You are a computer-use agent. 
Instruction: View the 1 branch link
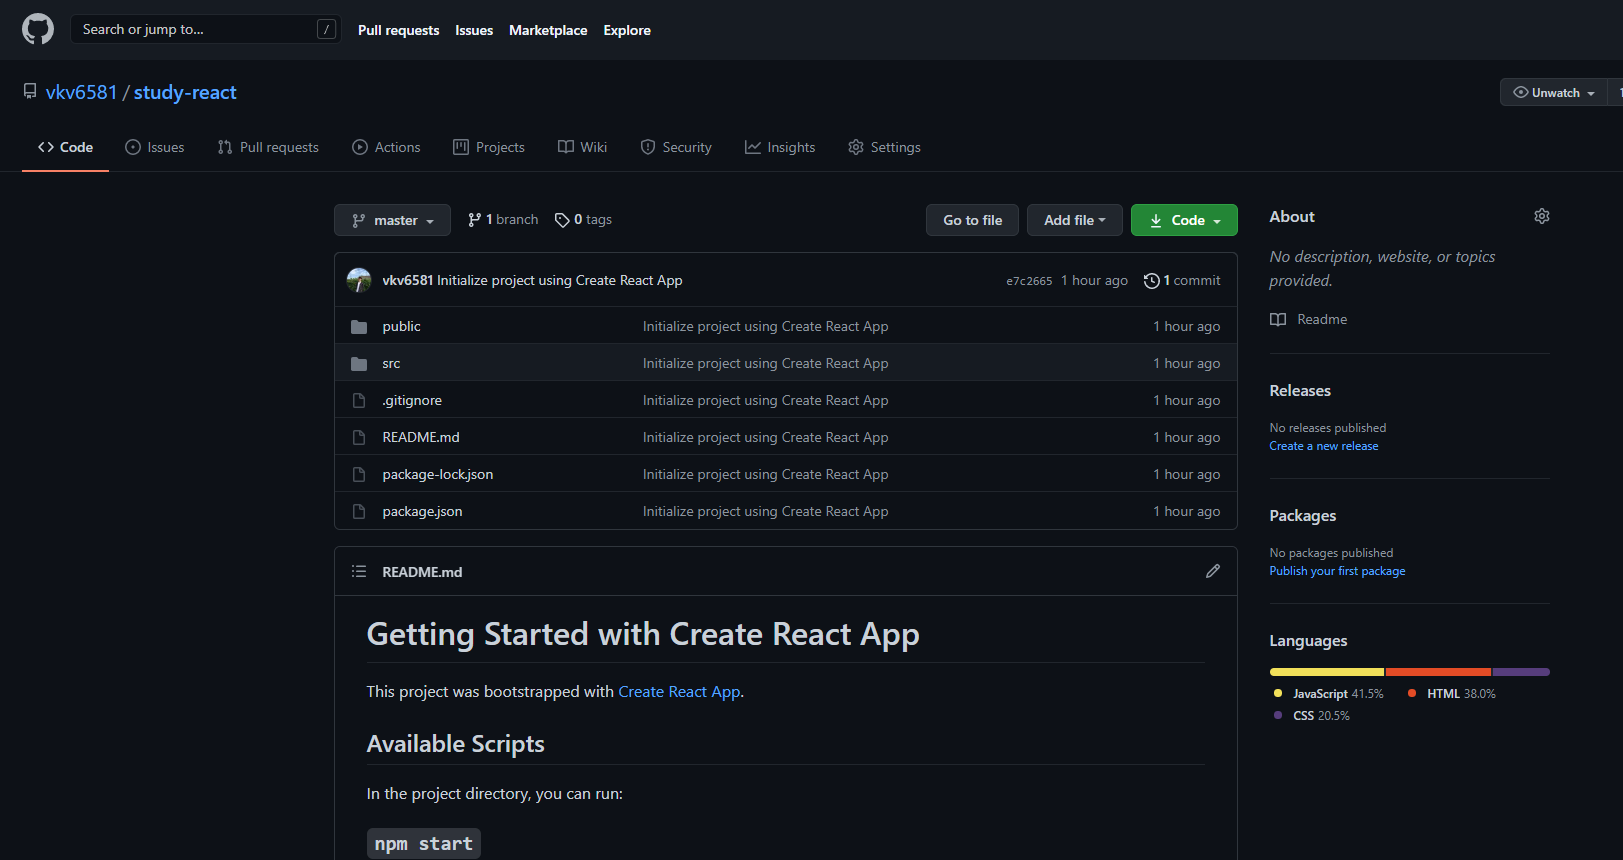tap(503, 220)
